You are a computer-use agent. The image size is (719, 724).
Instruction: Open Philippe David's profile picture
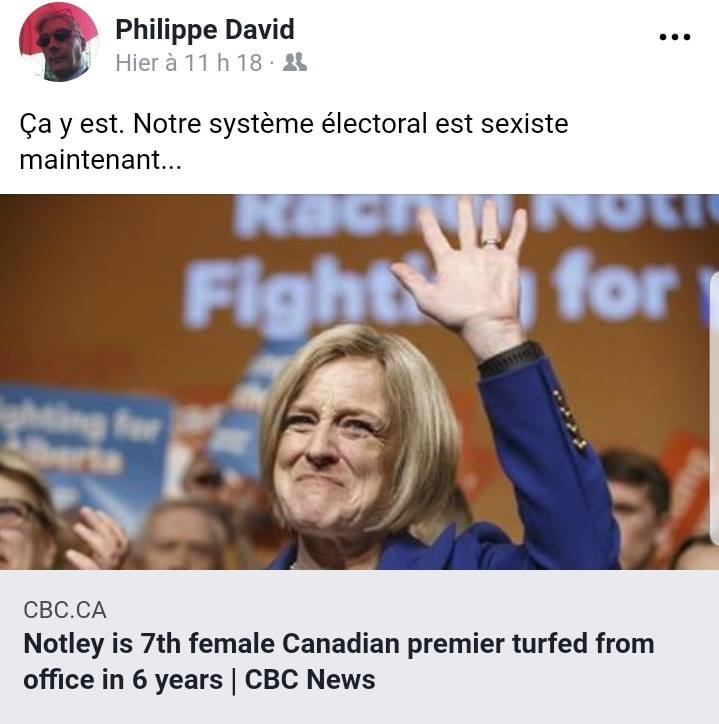click(59, 42)
